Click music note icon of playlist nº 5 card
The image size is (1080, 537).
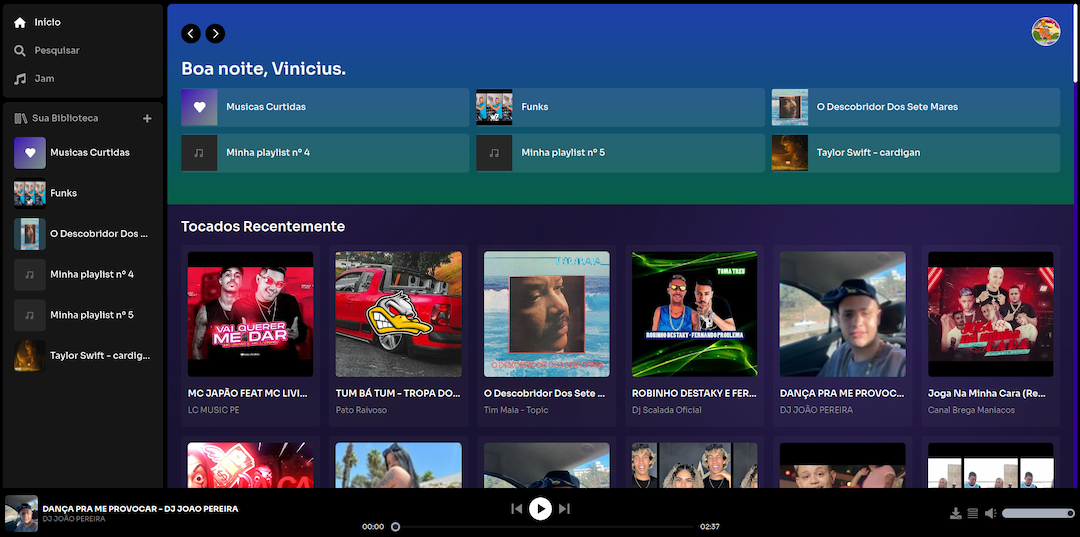click(x=494, y=153)
